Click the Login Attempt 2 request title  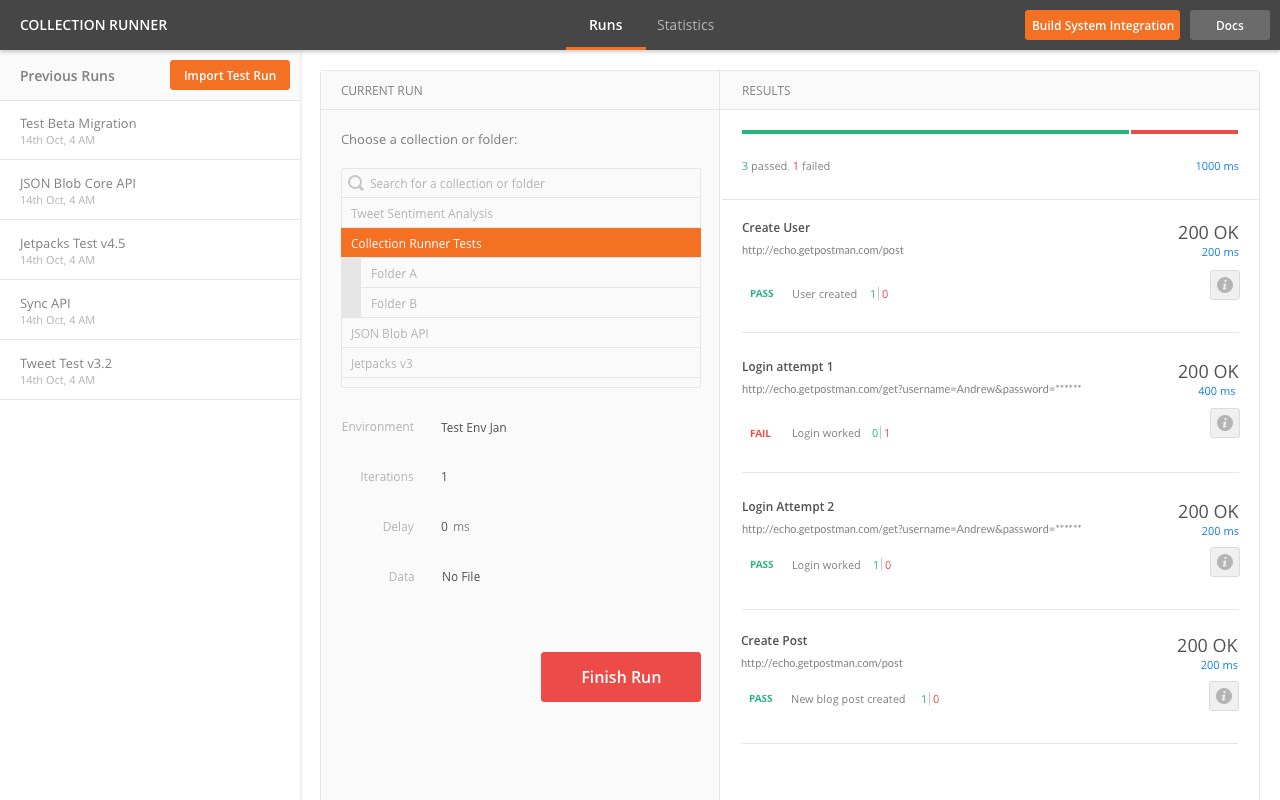coord(788,507)
